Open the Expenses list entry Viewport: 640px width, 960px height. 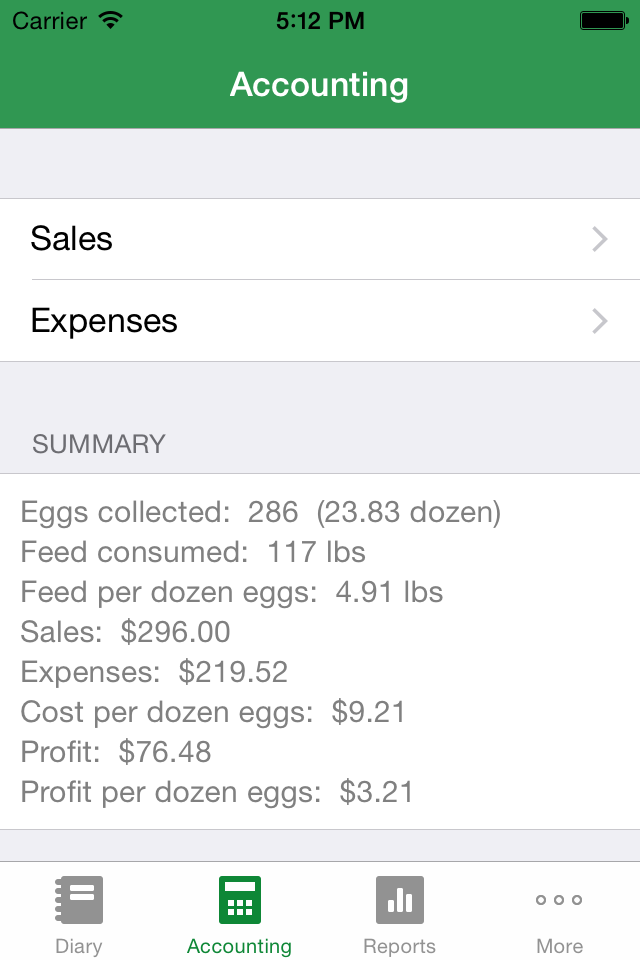click(x=104, y=321)
